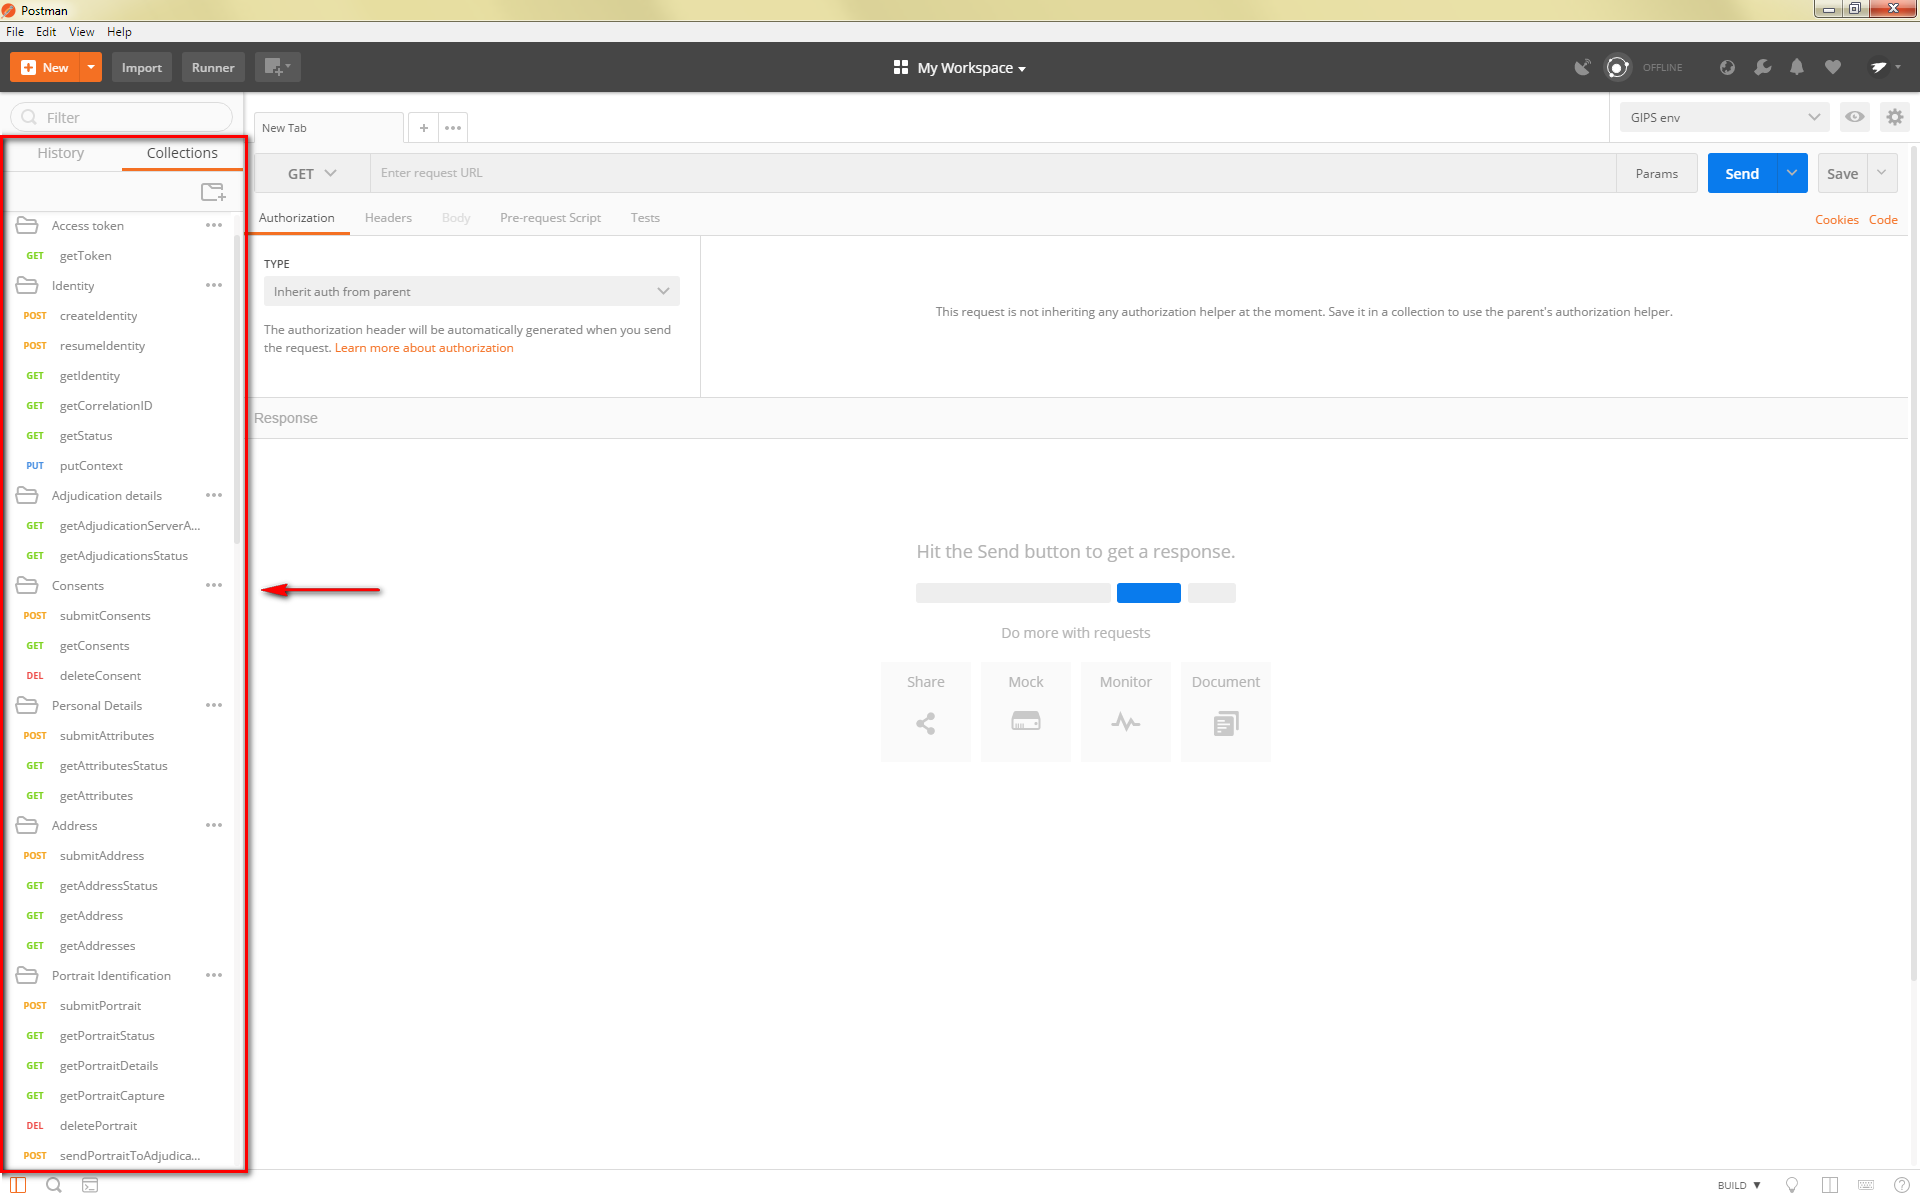This screenshot has width=1920, height=1198.
Task: Open the Cookies link
Action: [x=1836, y=219]
